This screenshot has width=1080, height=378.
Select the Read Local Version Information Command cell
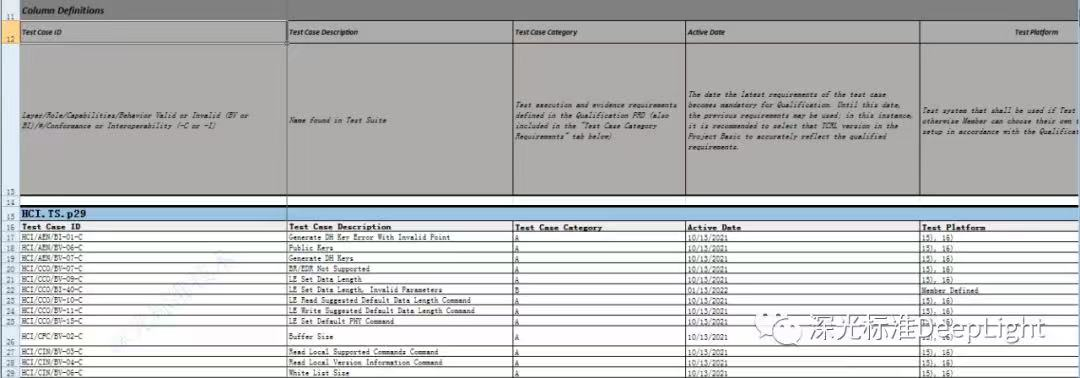tap(400, 362)
